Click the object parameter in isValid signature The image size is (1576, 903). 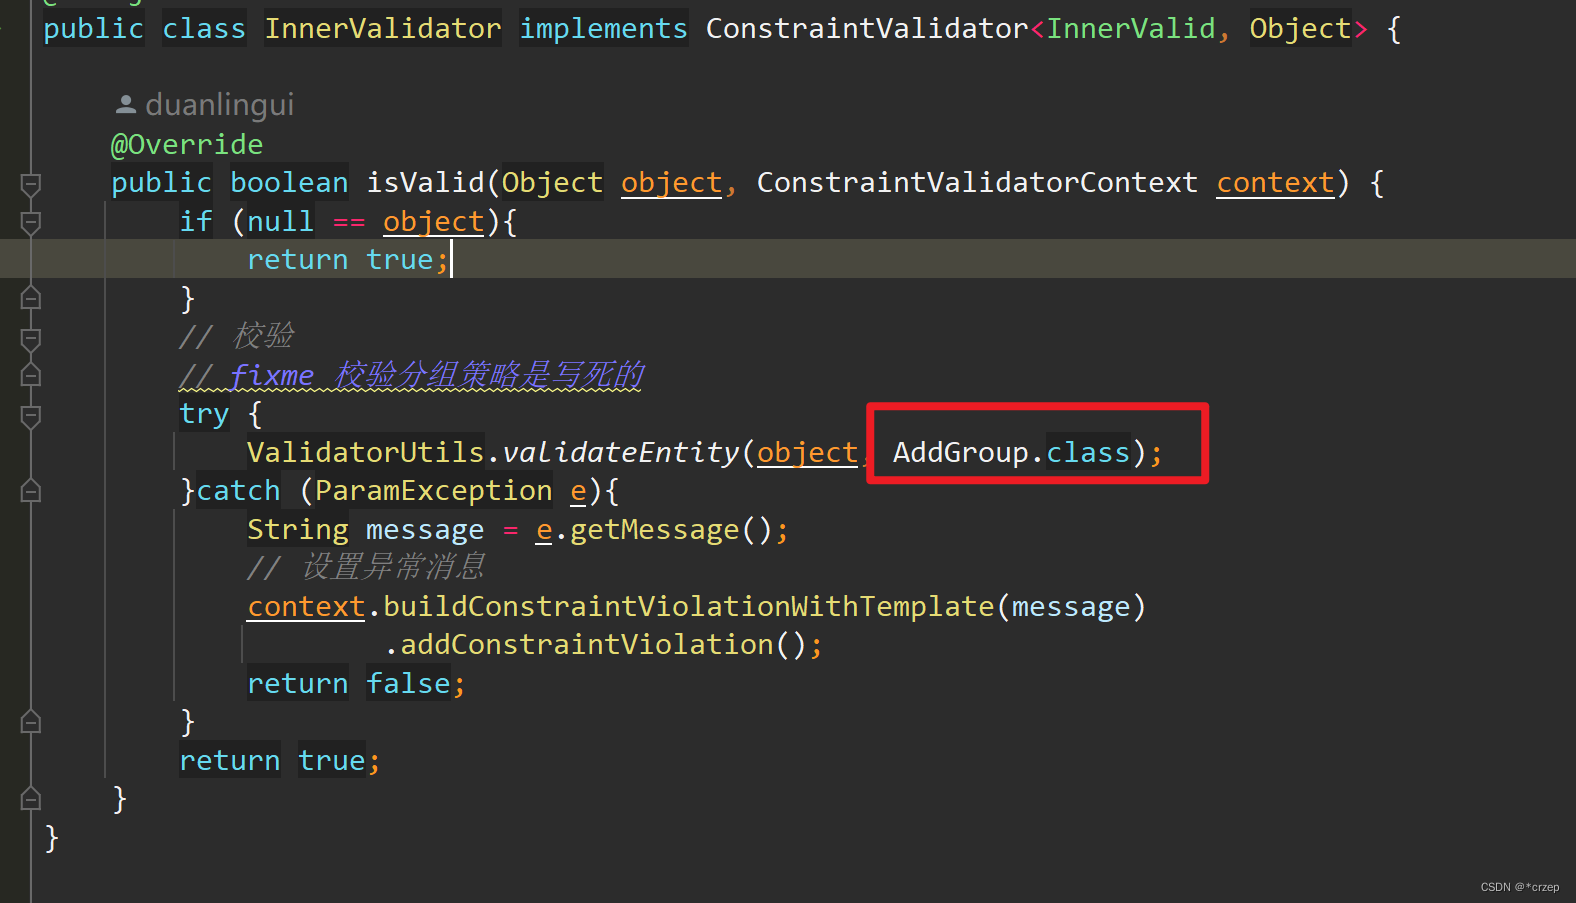coord(671,183)
